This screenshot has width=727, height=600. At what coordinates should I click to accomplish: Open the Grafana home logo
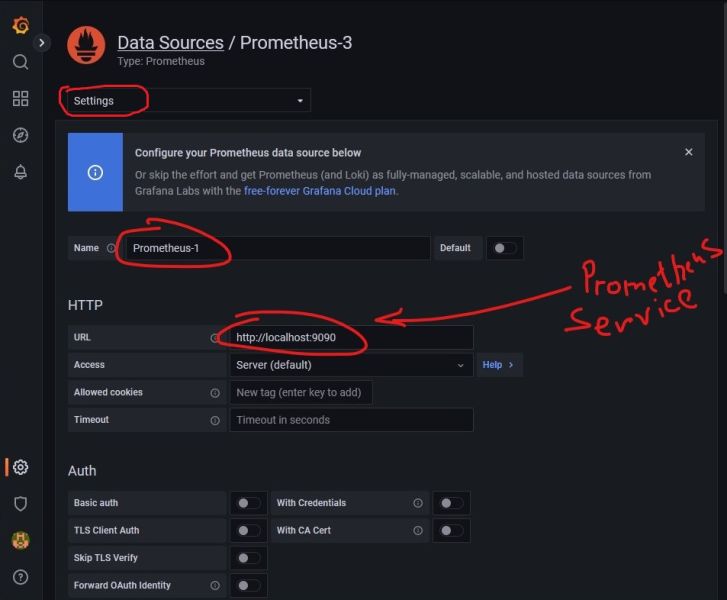point(21,26)
